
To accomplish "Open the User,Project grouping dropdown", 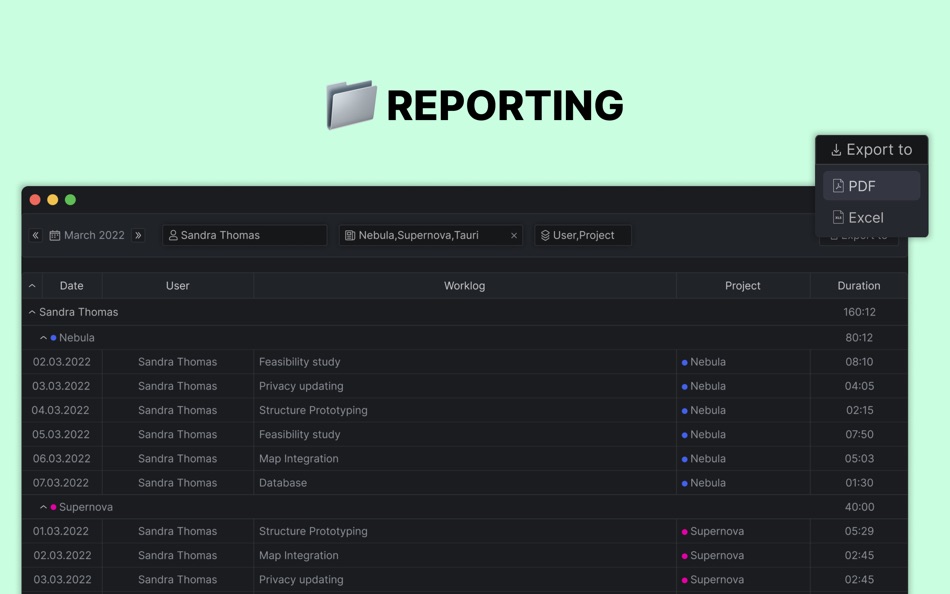I will click(583, 235).
